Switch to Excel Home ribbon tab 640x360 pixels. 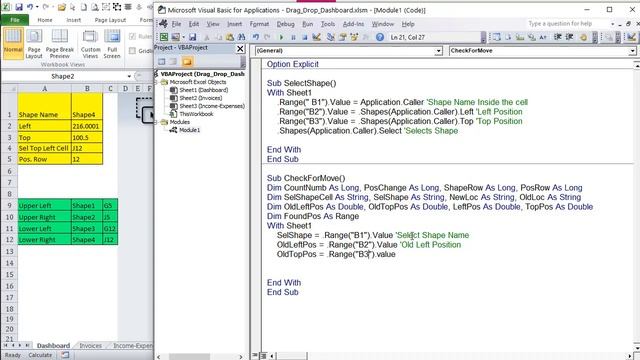tap(45, 20)
